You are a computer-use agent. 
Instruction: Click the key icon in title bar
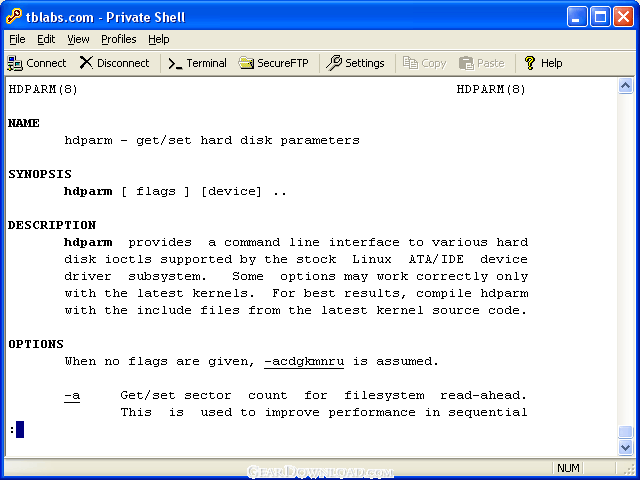coord(14,16)
